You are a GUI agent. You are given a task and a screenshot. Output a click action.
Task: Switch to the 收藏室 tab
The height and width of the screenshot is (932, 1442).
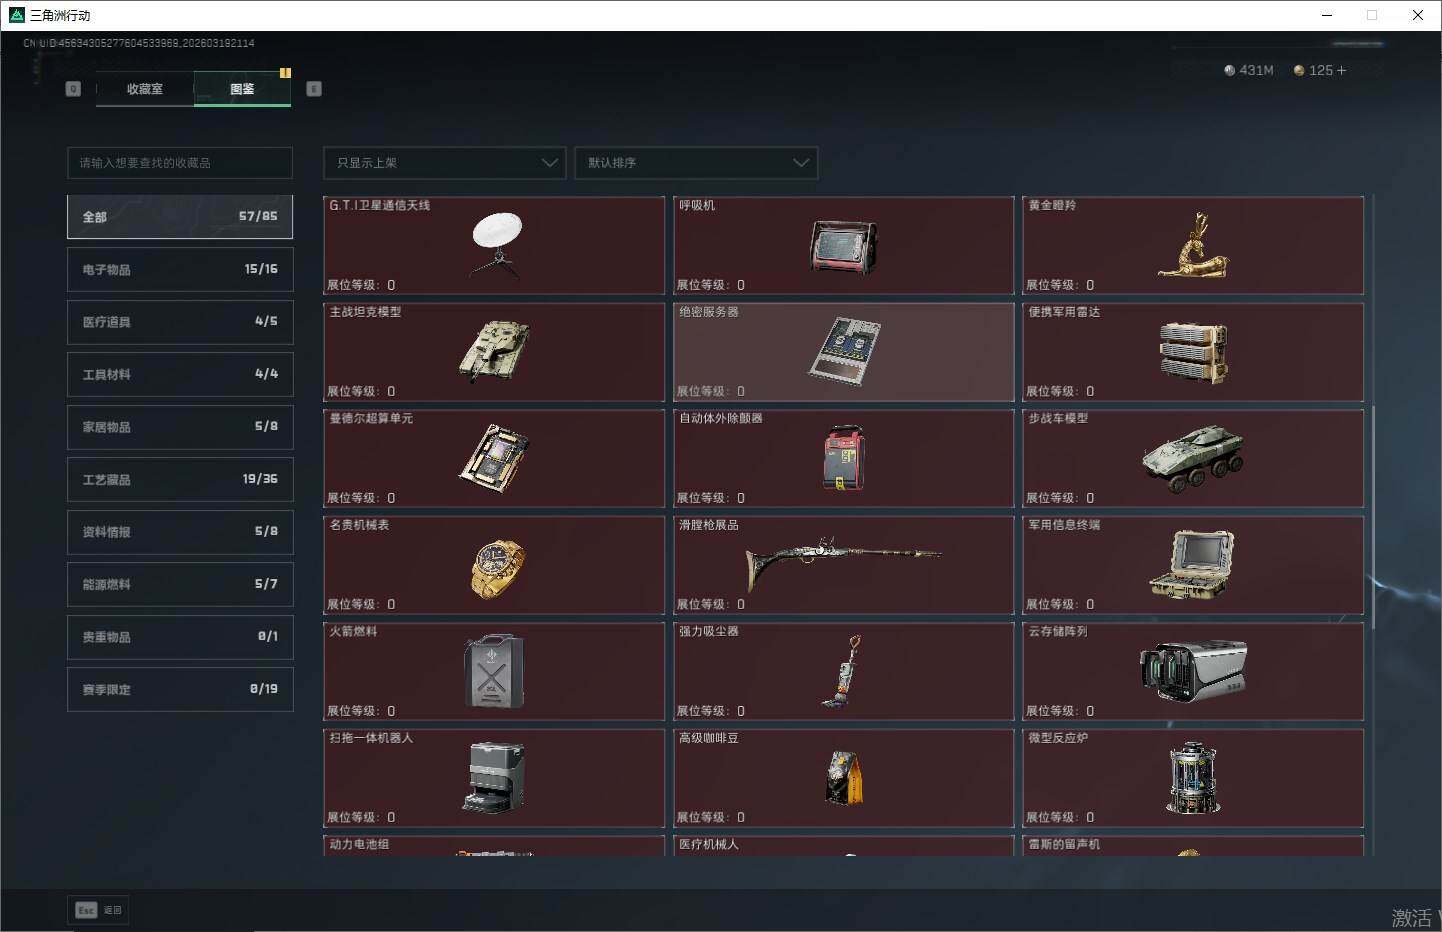pyautogui.click(x=145, y=89)
